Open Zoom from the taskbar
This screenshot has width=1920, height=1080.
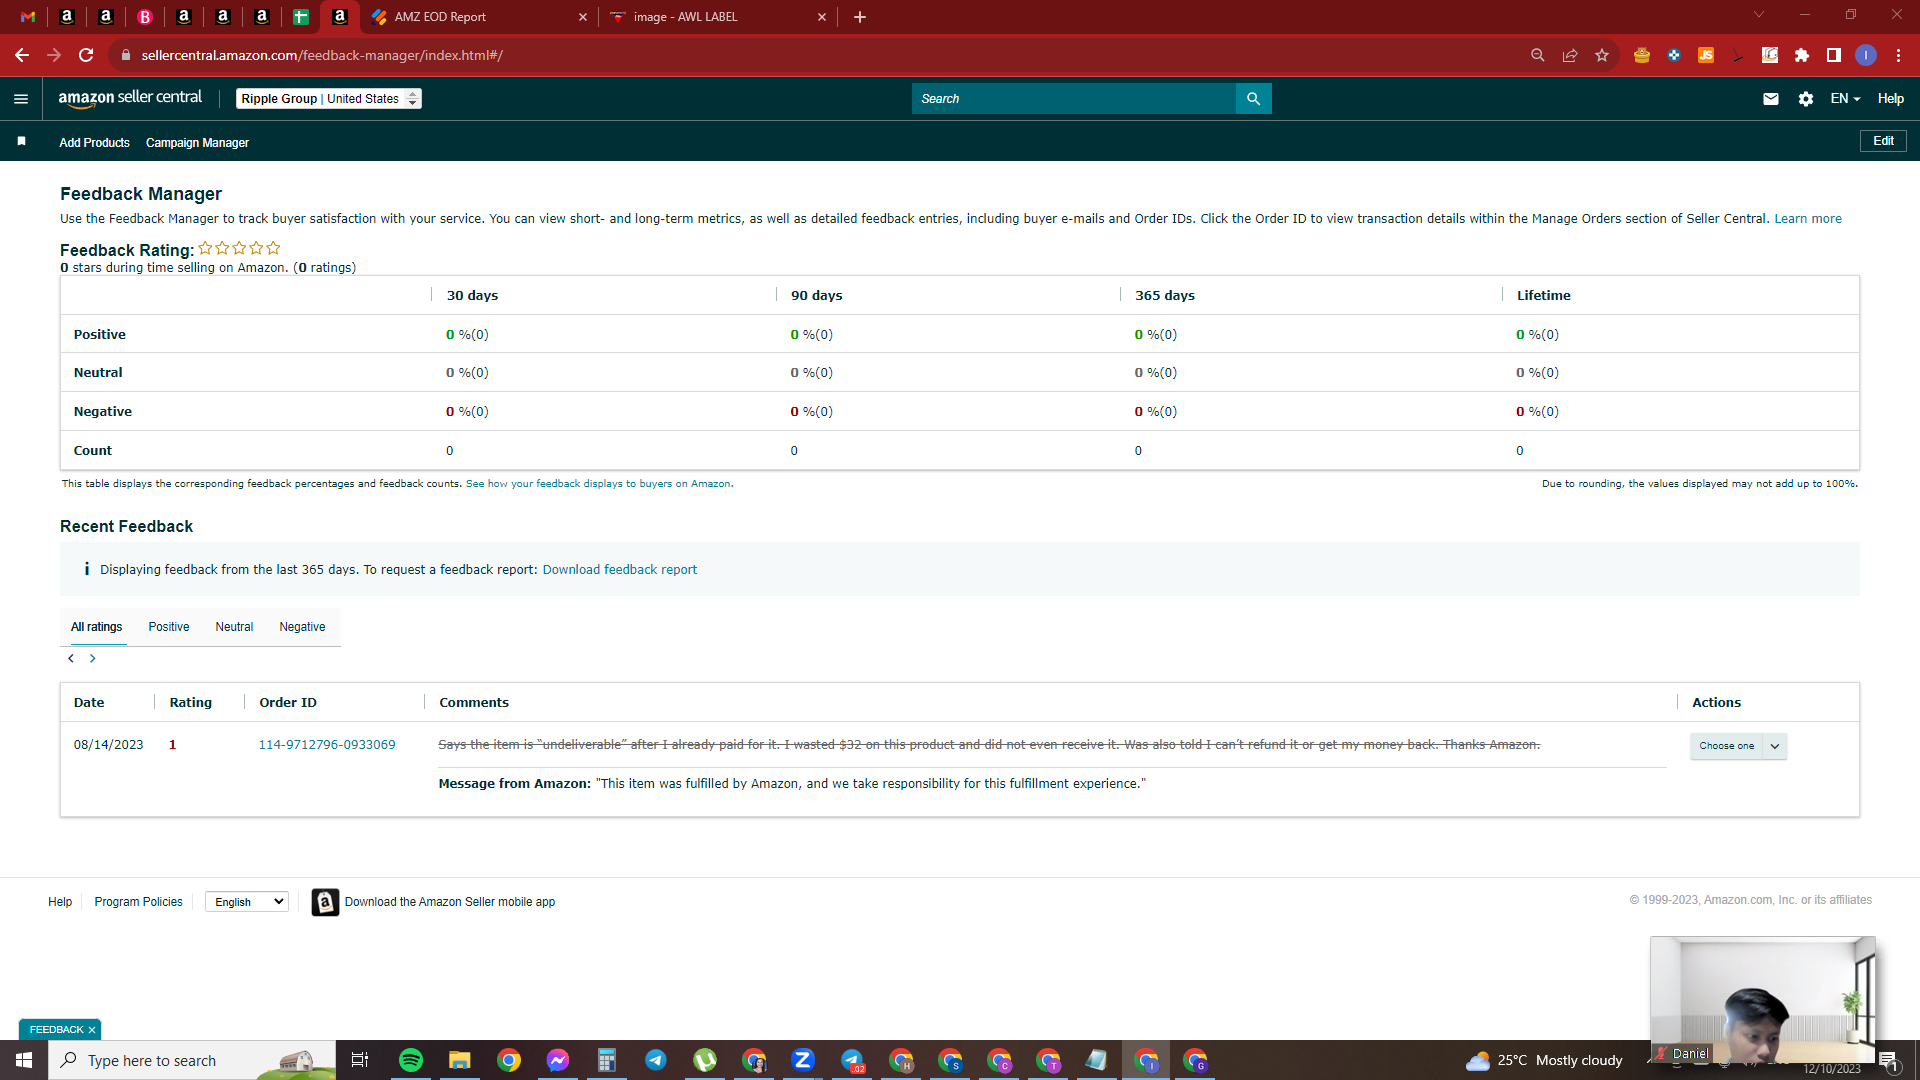pyautogui.click(x=803, y=1060)
